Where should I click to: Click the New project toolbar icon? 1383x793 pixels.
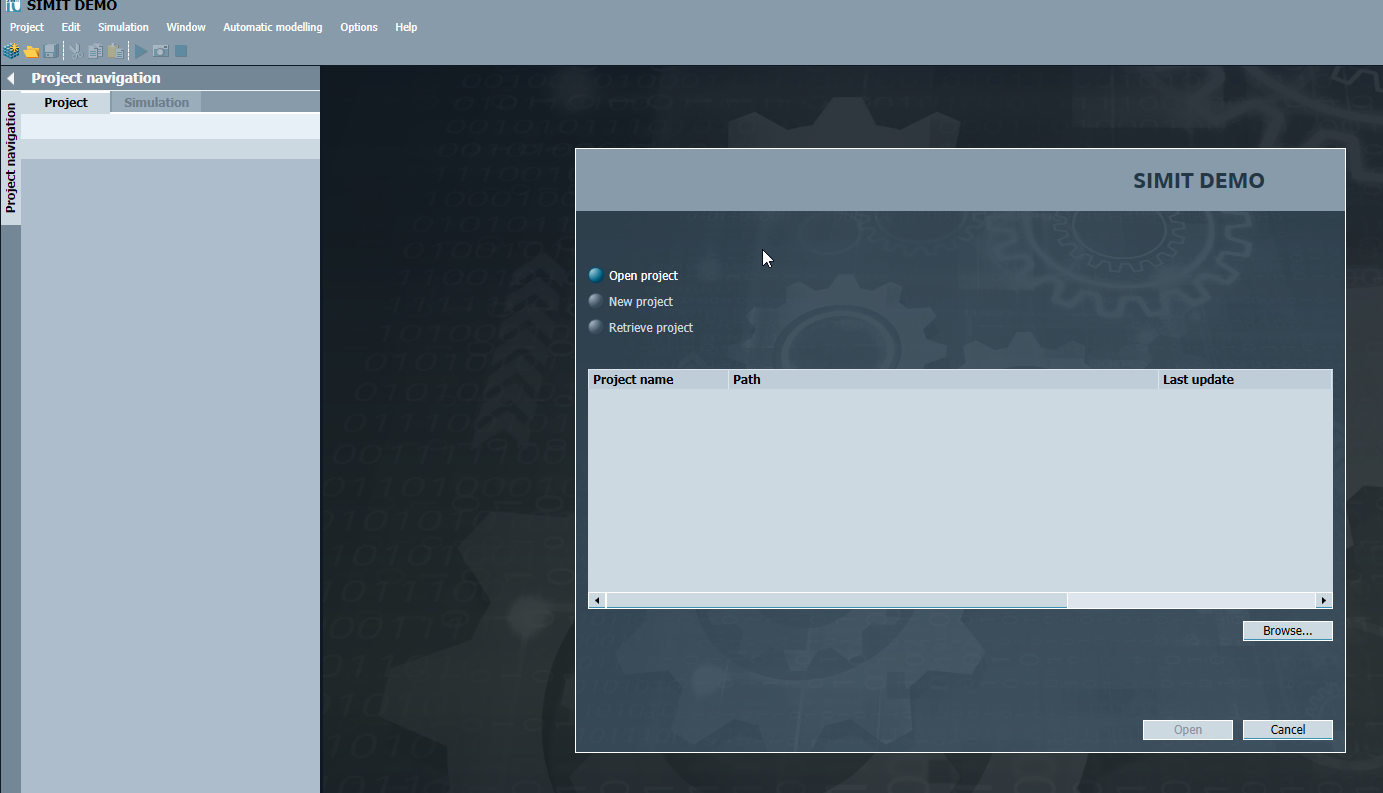click(12, 51)
